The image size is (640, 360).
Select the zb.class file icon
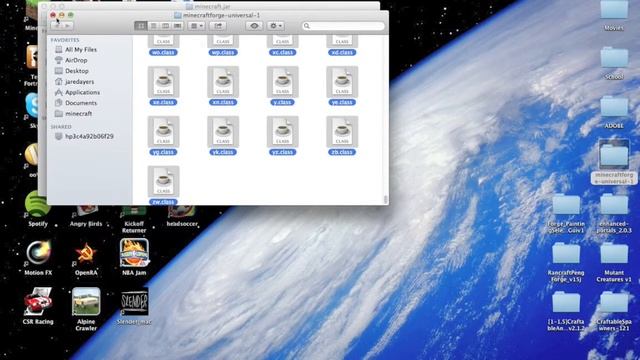tap(342, 131)
